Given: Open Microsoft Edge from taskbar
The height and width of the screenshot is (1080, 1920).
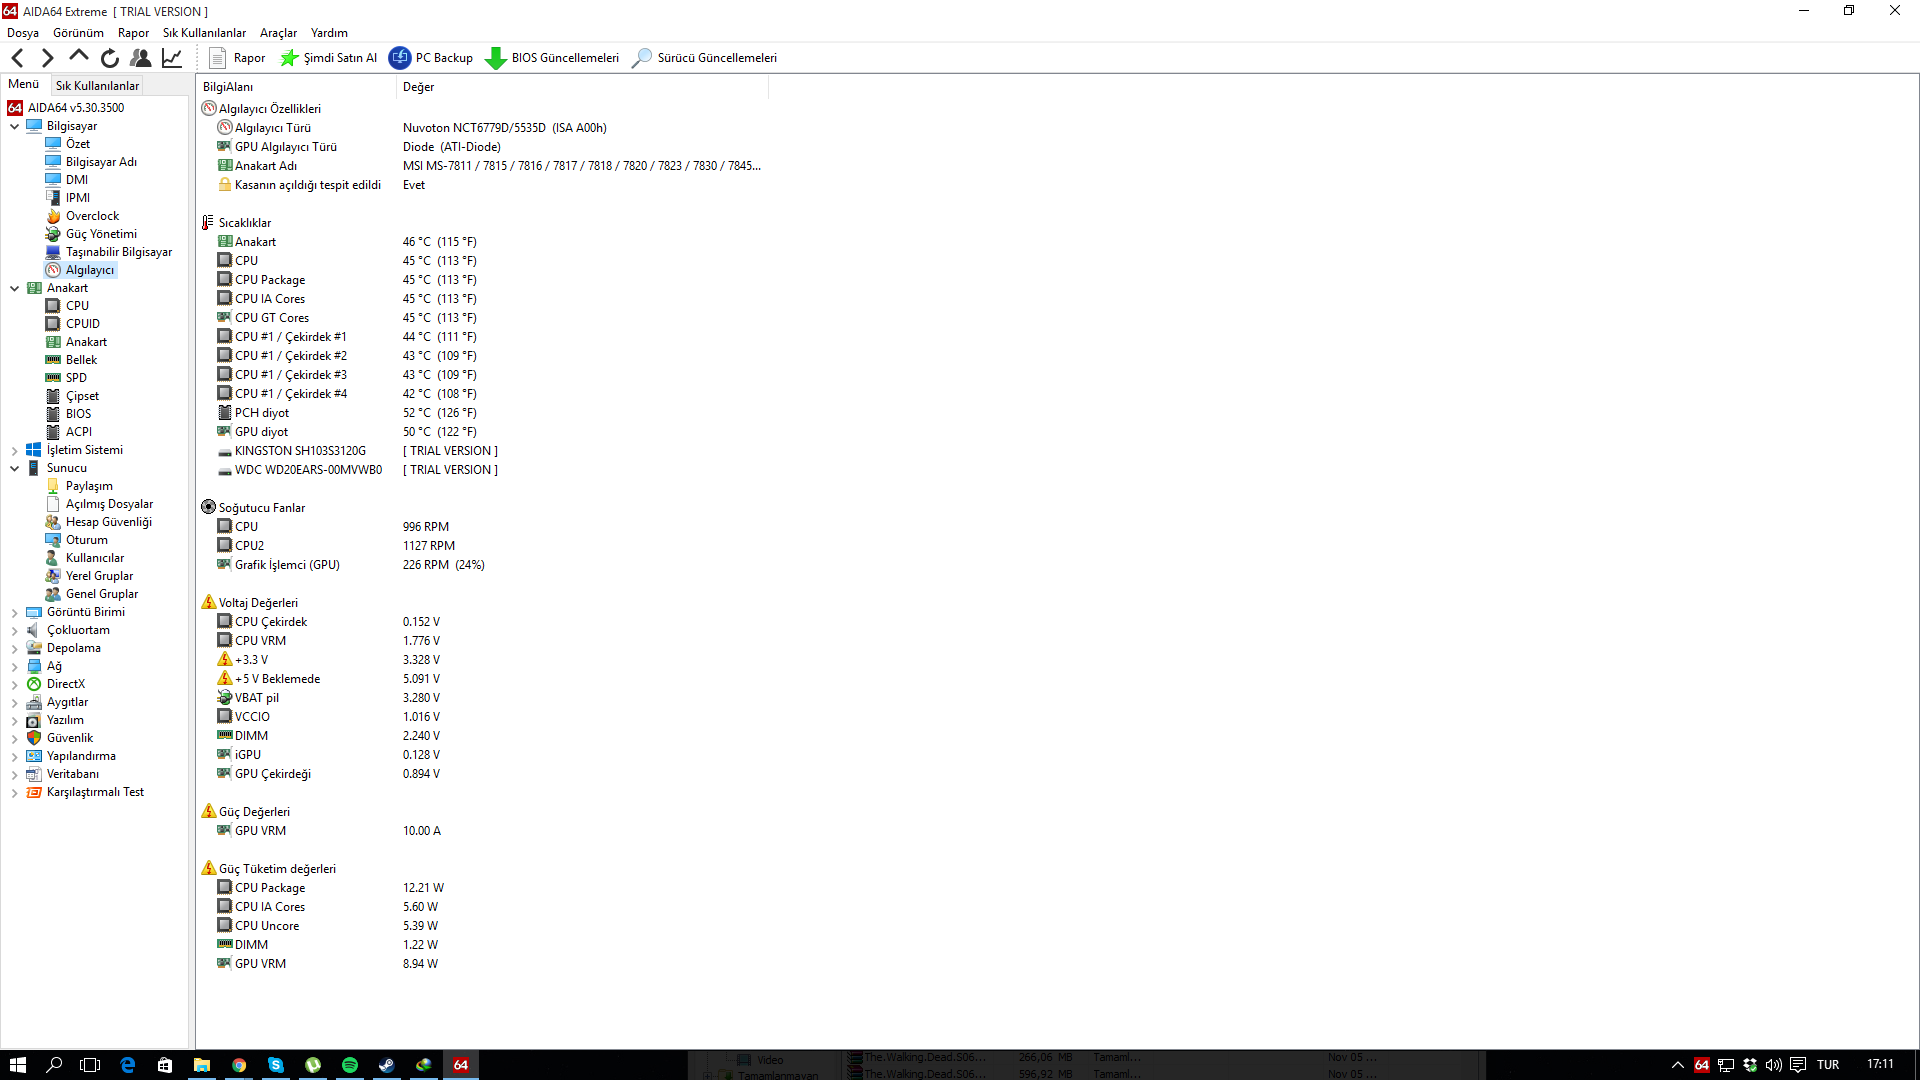Looking at the screenshot, I should click(x=128, y=1065).
